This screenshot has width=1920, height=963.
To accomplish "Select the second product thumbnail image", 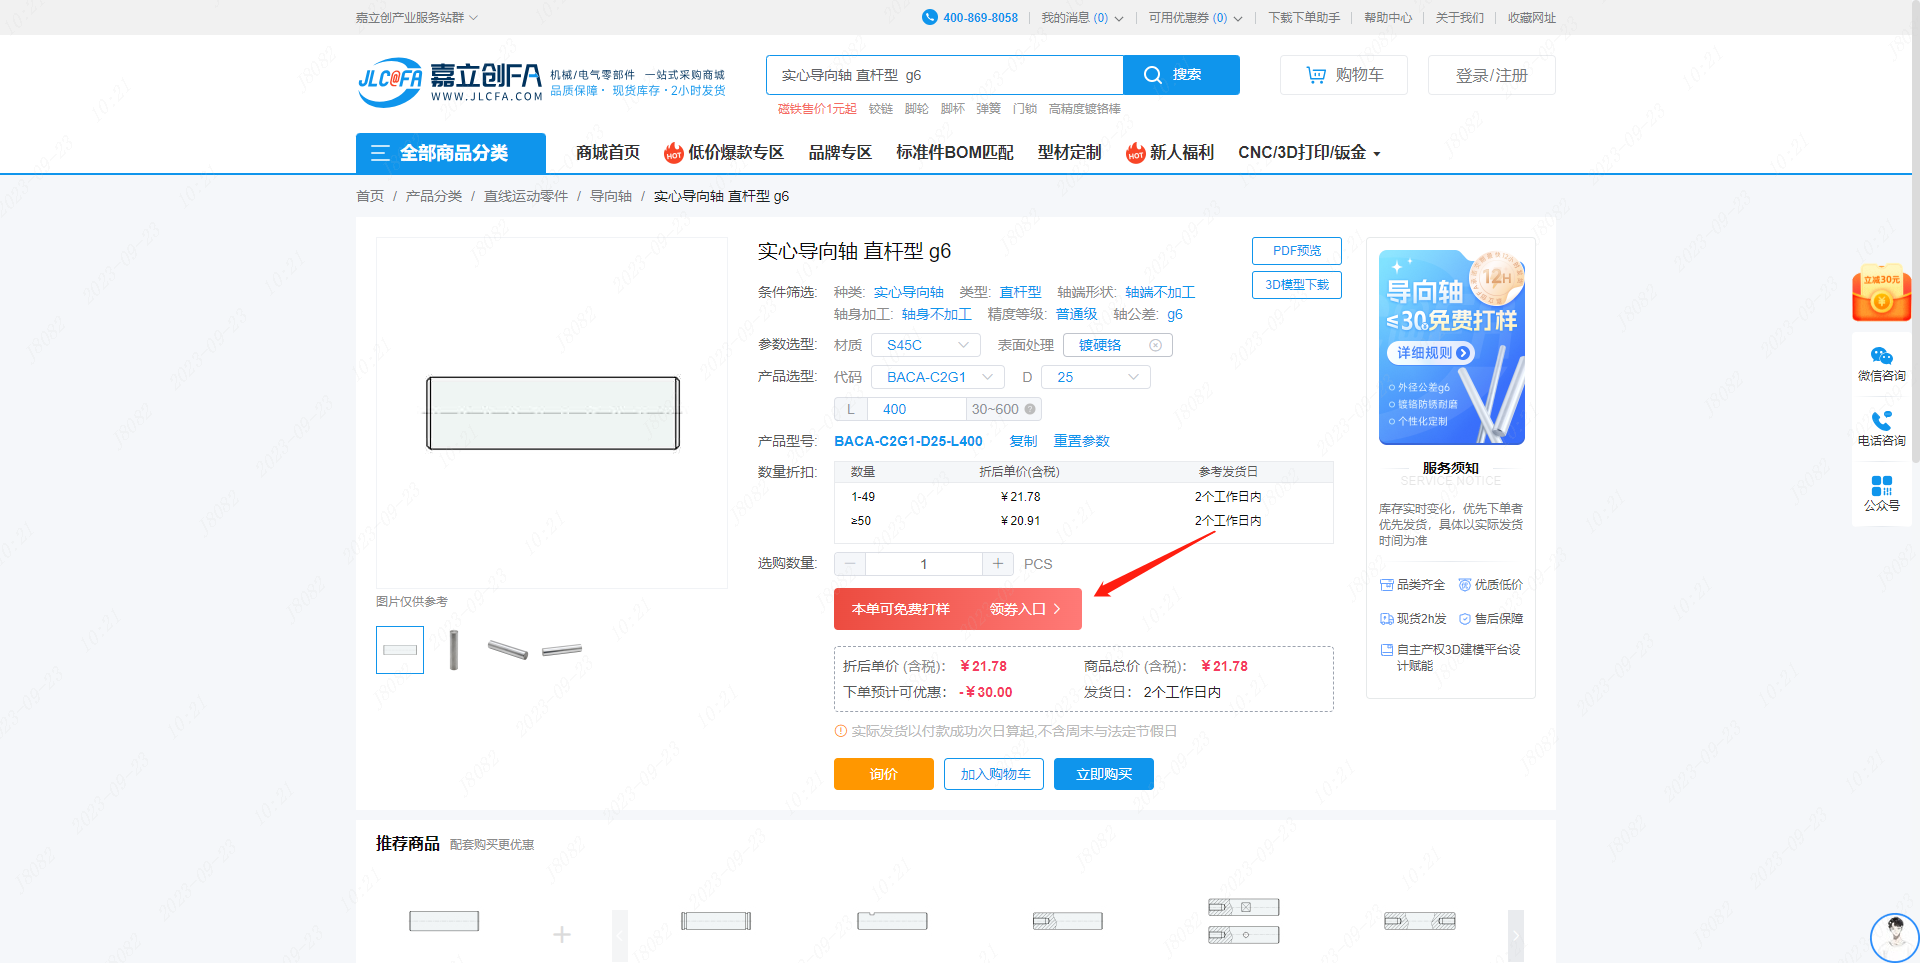I will 454,650.
